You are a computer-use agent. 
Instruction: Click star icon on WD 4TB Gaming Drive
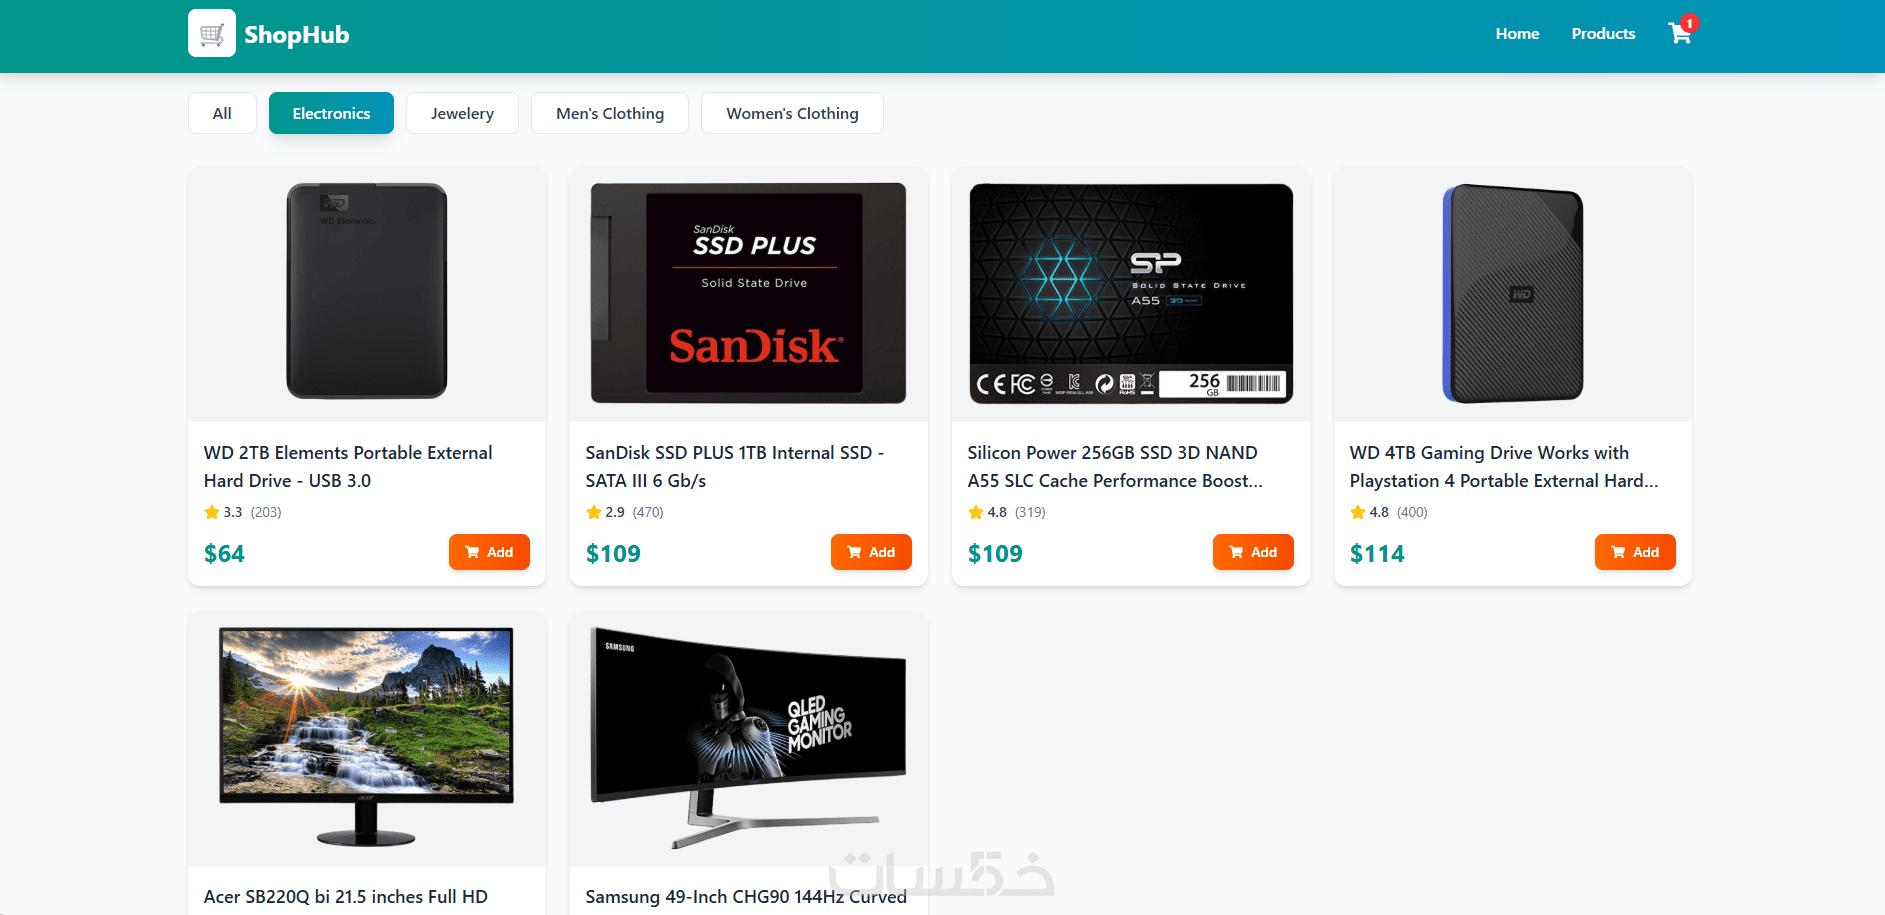1358,512
